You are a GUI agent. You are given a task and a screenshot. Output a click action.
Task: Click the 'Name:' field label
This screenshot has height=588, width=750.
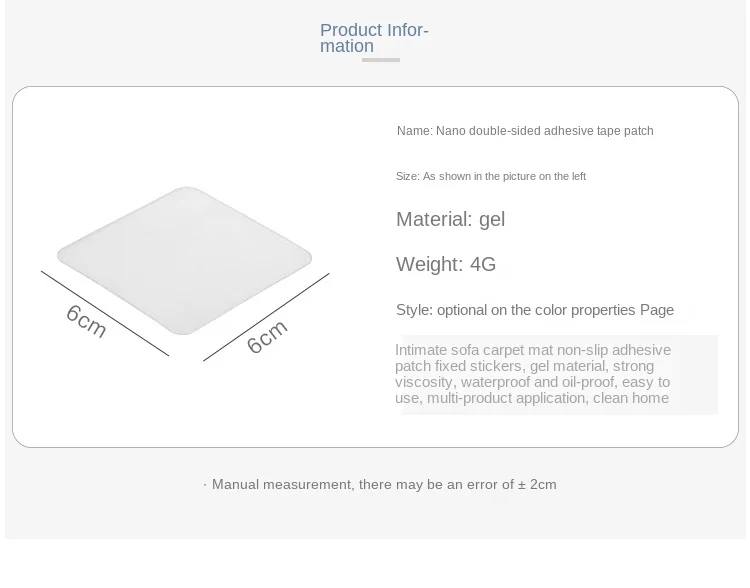coord(414,131)
